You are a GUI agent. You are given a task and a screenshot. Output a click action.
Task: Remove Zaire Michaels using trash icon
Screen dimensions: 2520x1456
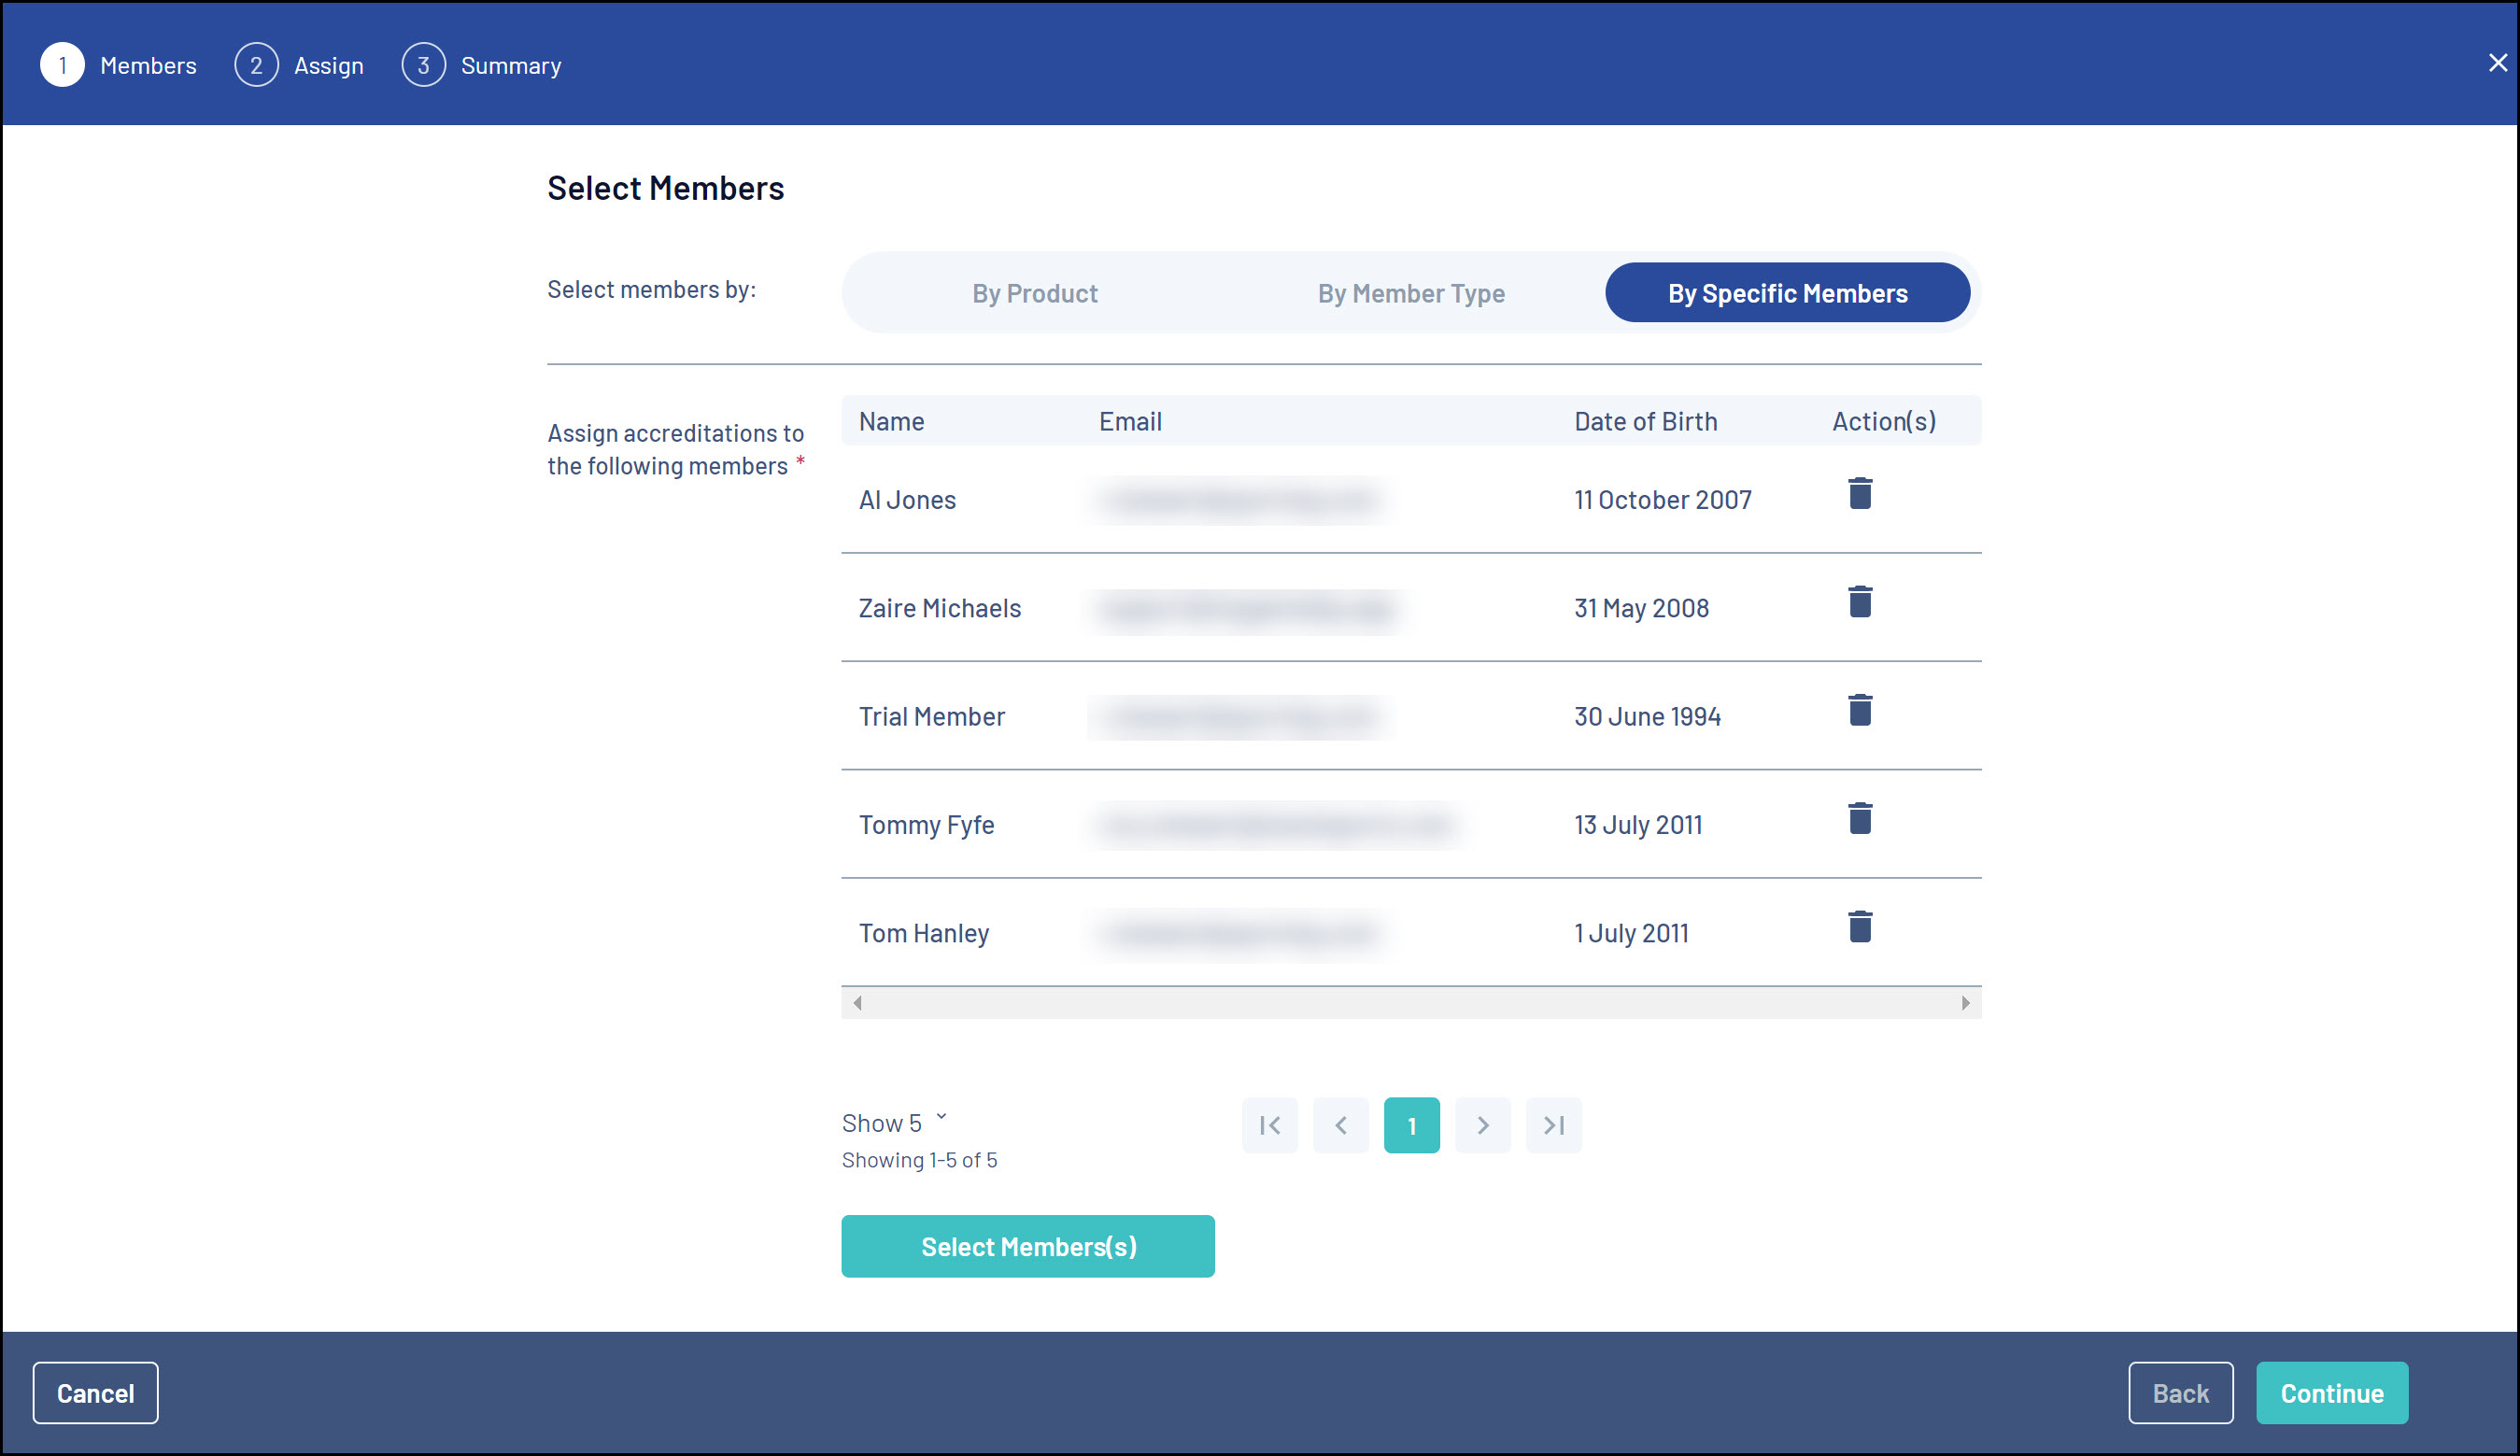click(x=1859, y=602)
